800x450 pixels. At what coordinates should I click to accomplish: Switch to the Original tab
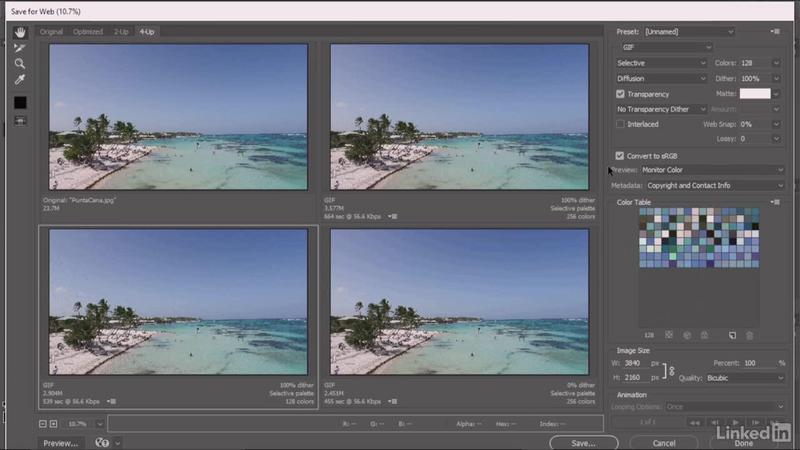coord(51,32)
